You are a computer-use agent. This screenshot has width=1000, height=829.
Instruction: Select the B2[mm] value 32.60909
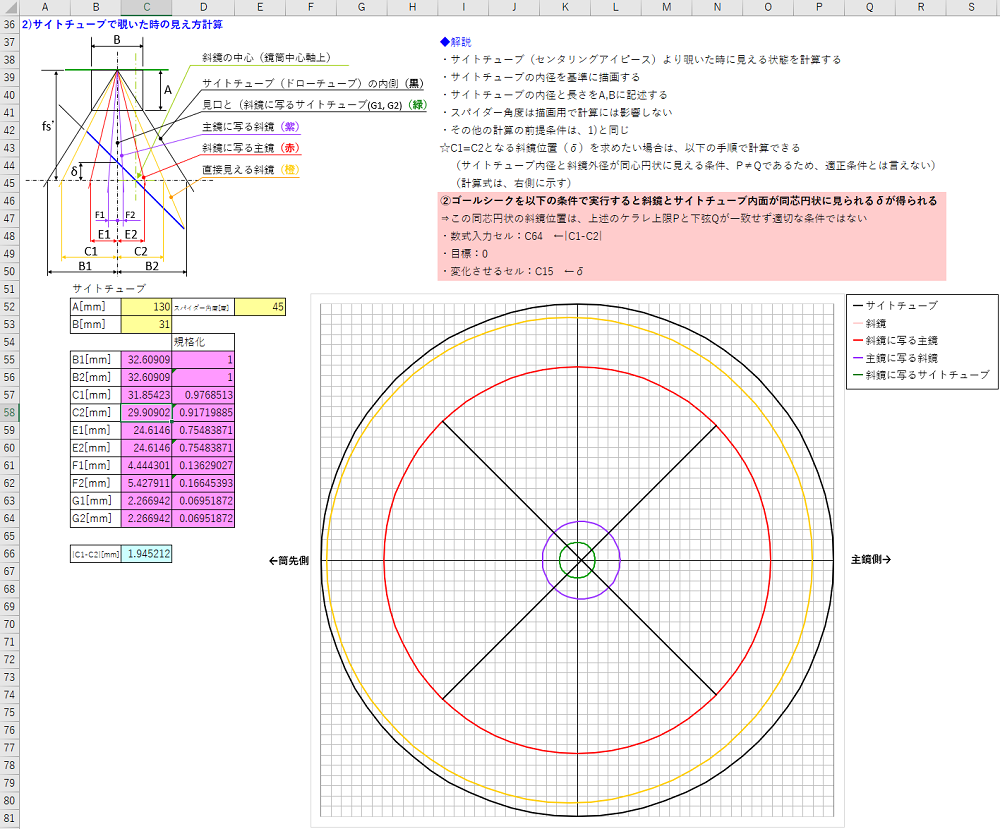point(146,378)
